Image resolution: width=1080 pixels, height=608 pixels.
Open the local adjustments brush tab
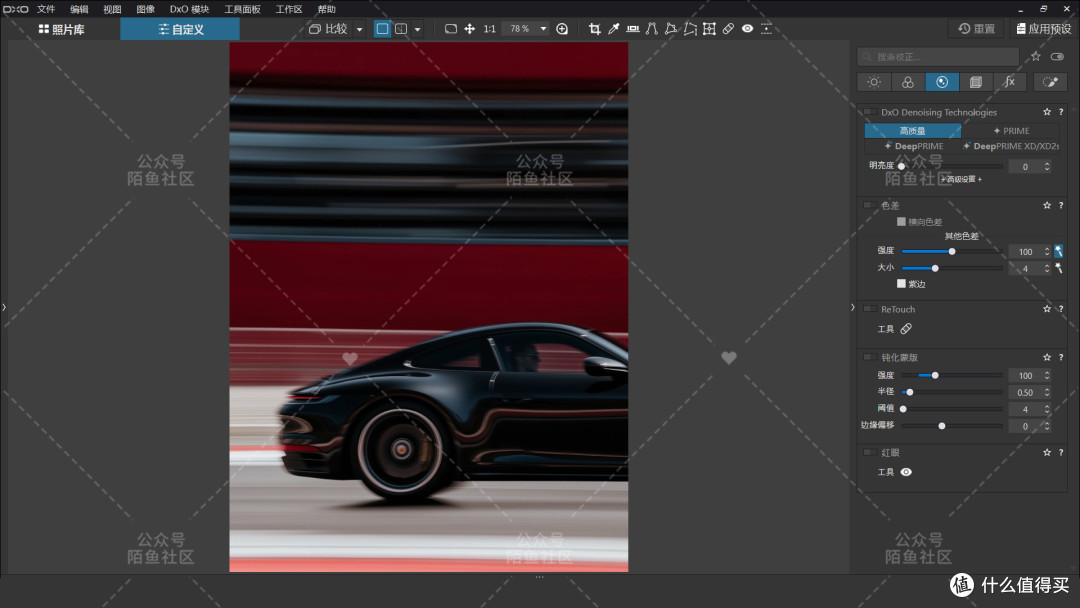tap(1050, 82)
